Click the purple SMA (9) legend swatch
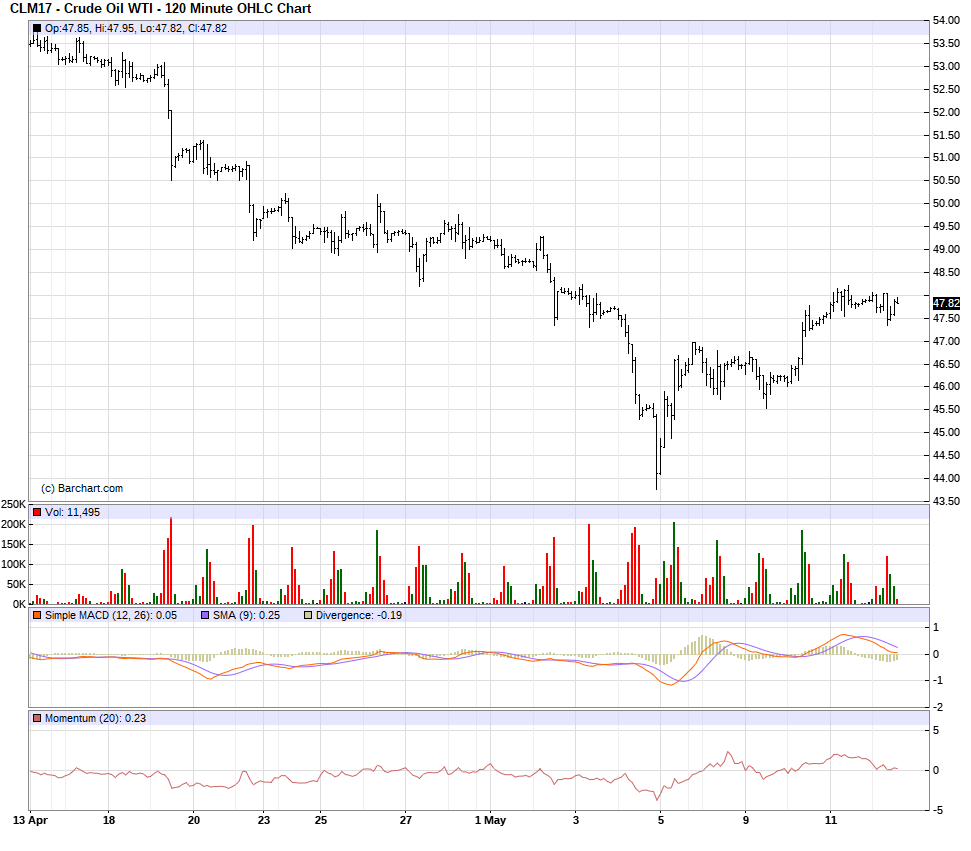Screen dimensions: 971x851 click(205, 615)
